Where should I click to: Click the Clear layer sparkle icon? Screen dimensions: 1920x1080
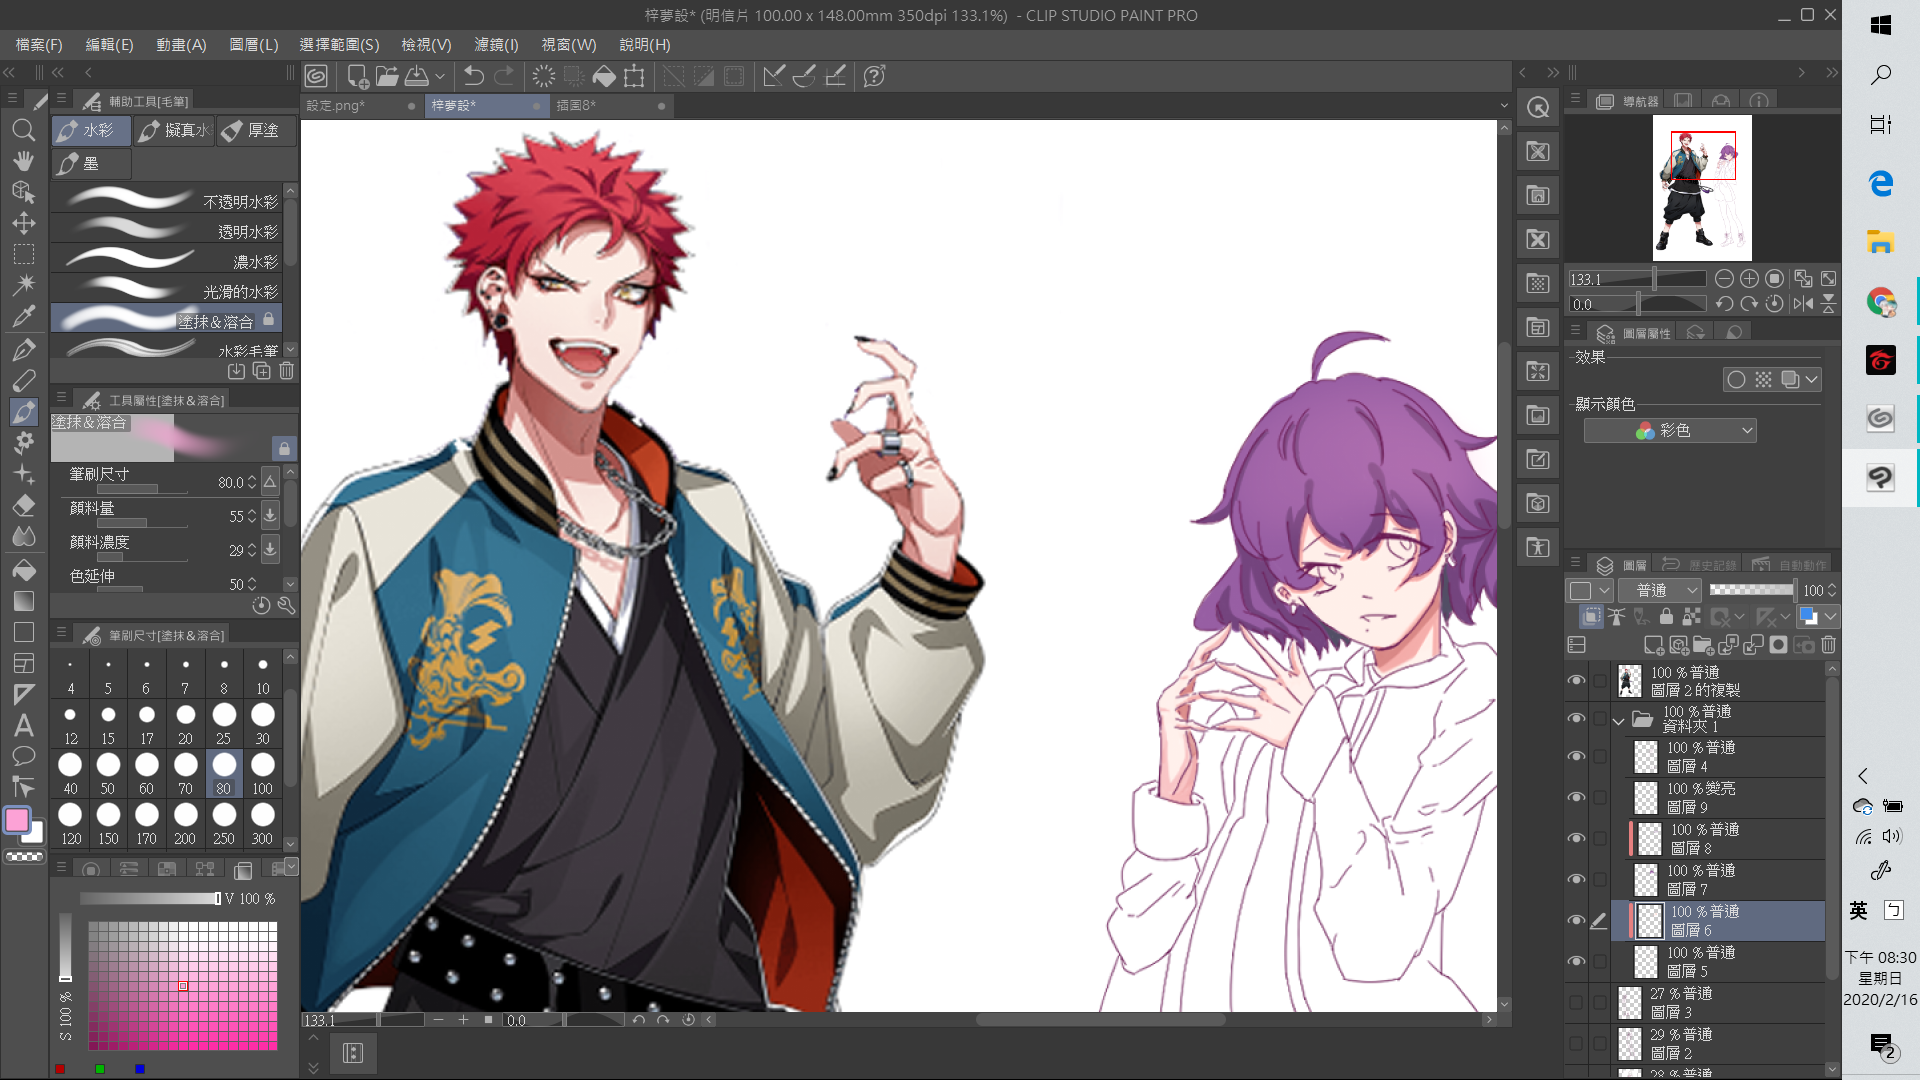[544, 76]
